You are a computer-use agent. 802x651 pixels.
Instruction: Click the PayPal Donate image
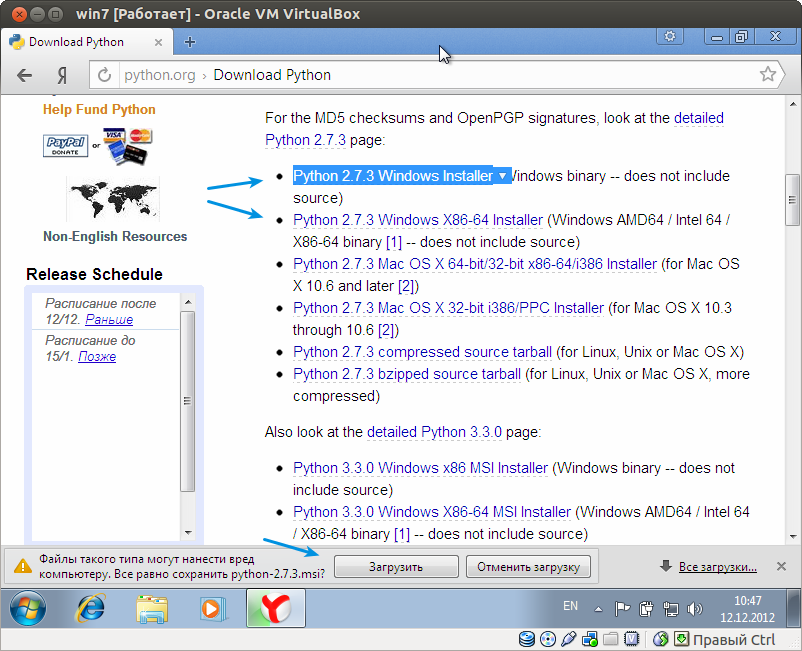coord(65,145)
